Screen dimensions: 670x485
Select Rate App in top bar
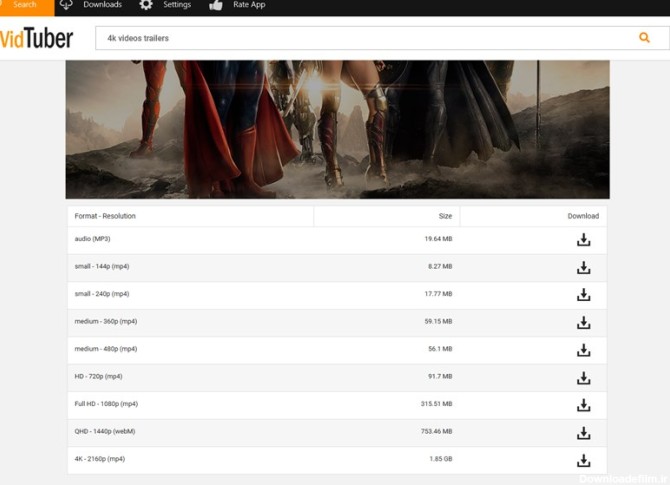click(x=238, y=6)
